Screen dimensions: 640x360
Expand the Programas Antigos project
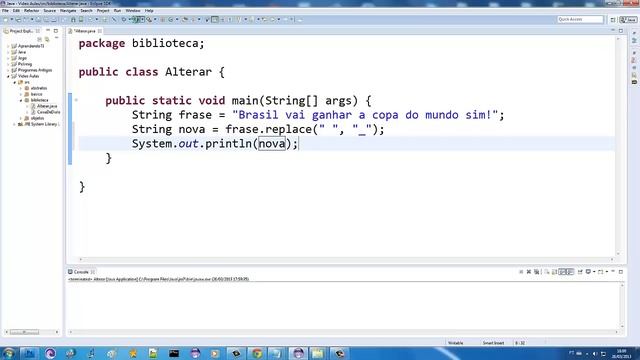click(8, 70)
